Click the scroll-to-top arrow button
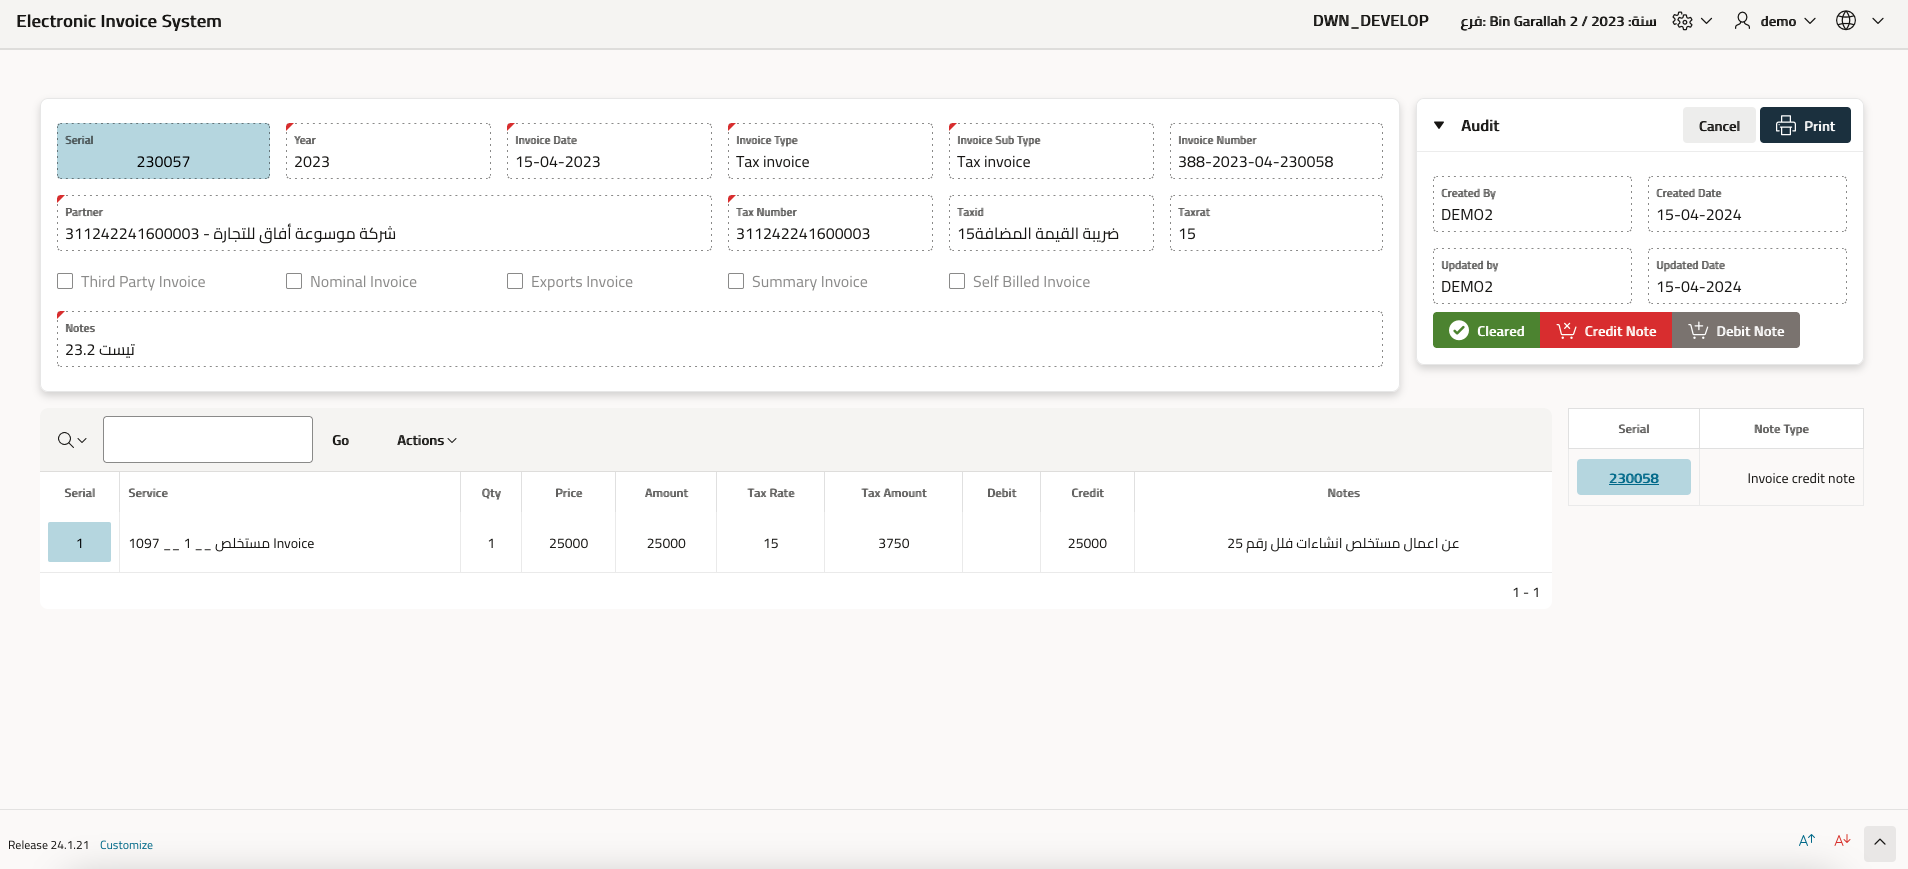 pyautogui.click(x=1880, y=843)
